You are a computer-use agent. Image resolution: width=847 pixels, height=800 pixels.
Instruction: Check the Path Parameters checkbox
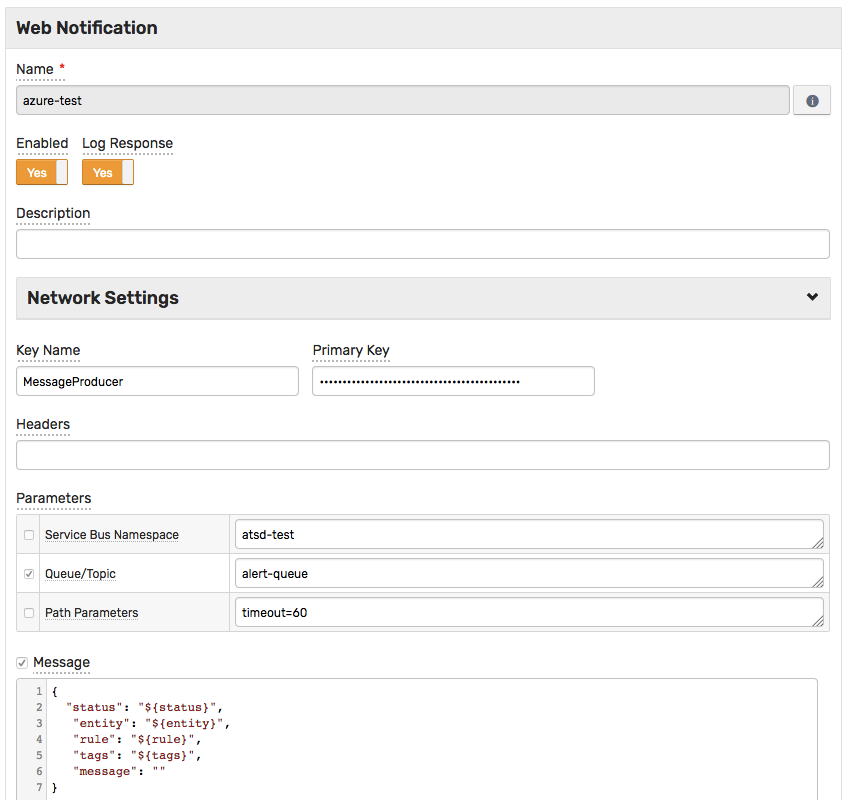pos(29,613)
